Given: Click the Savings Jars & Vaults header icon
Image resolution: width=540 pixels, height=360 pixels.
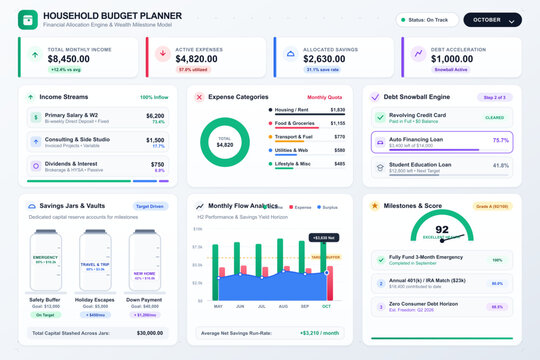Looking at the screenshot, I should 32,206.
